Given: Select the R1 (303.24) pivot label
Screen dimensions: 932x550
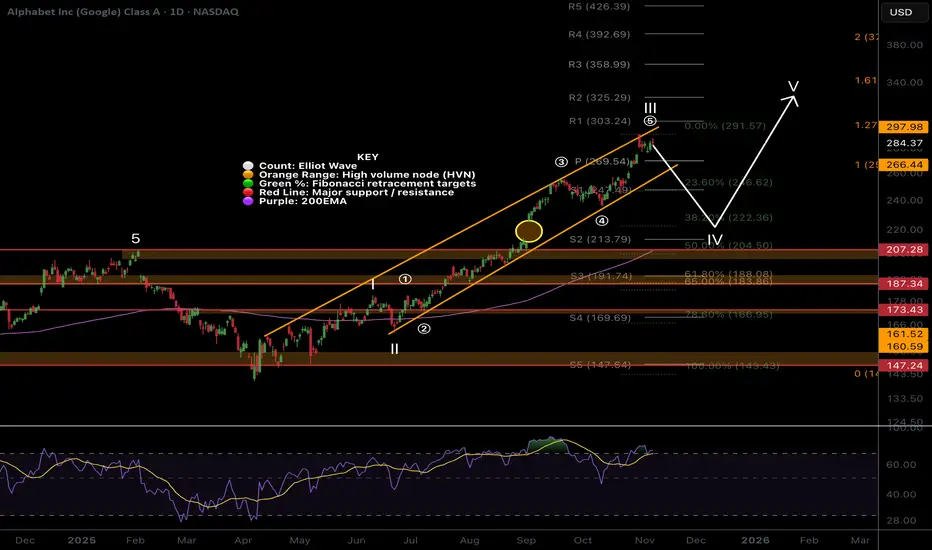Looking at the screenshot, I should point(600,121).
